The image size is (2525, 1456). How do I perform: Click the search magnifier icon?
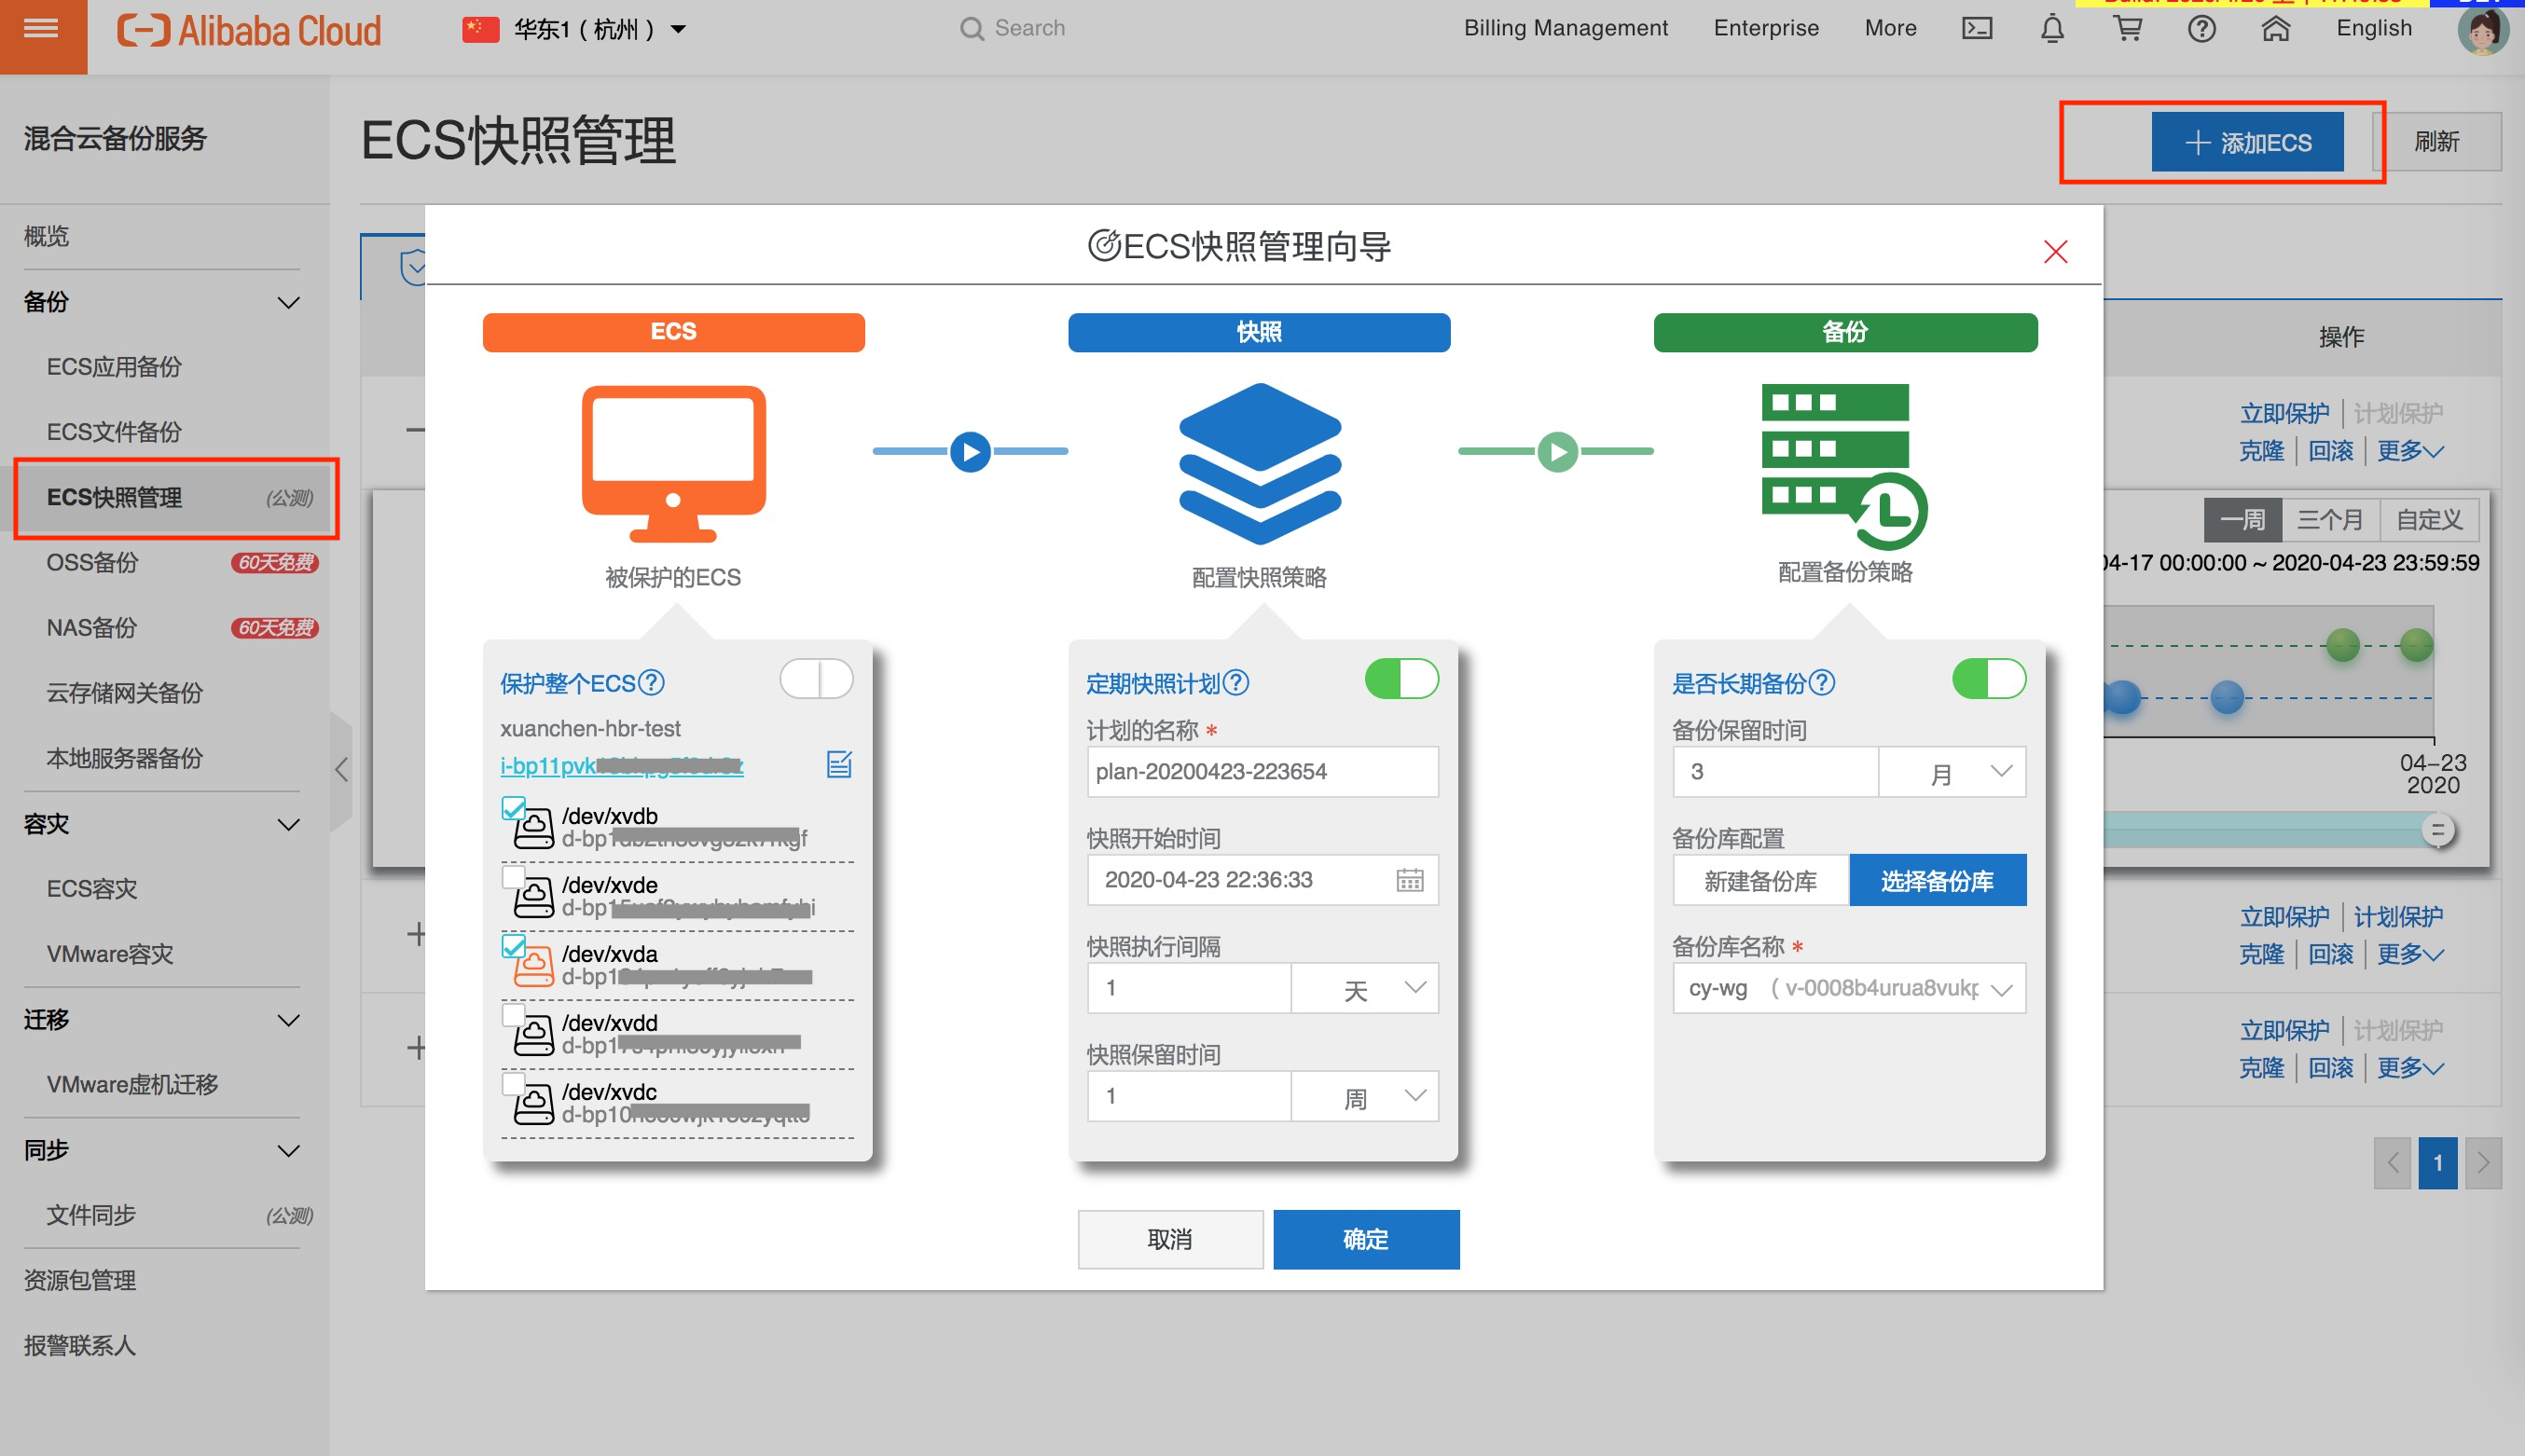point(972,29)
